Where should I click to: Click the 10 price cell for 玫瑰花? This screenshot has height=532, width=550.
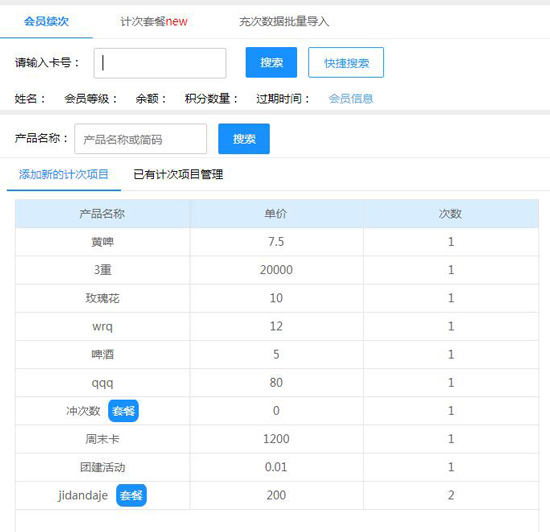276,298
